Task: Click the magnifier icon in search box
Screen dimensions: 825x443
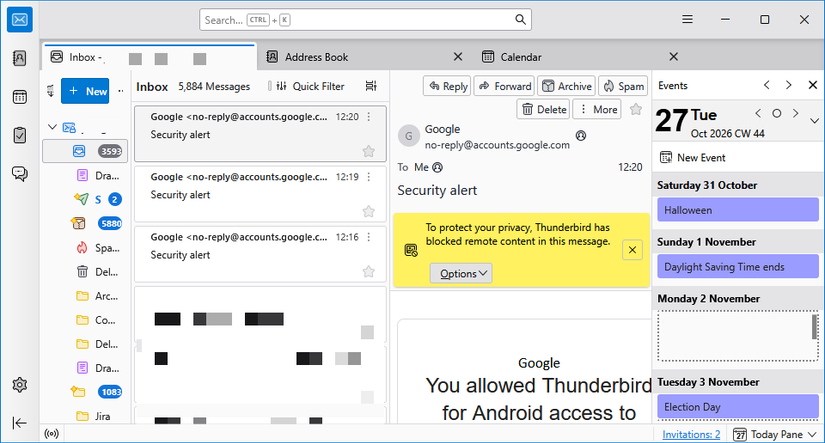Action: coord(520,19)
